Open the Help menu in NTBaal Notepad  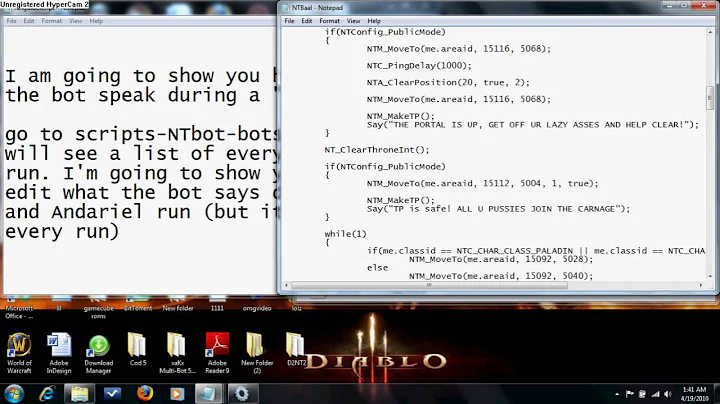[374, 21]
